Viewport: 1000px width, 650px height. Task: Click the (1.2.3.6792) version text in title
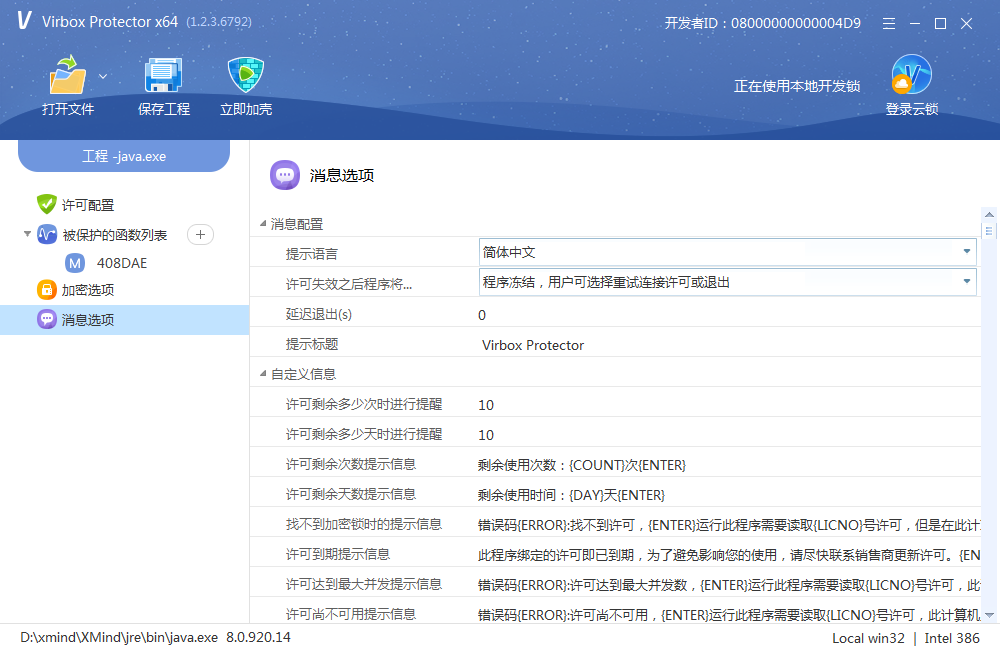(x=219, y=22)
